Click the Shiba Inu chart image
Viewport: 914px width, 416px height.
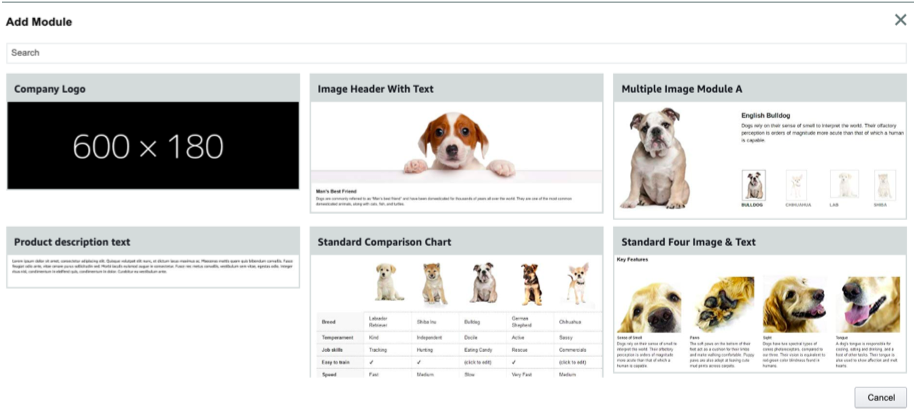pos(435,284)
